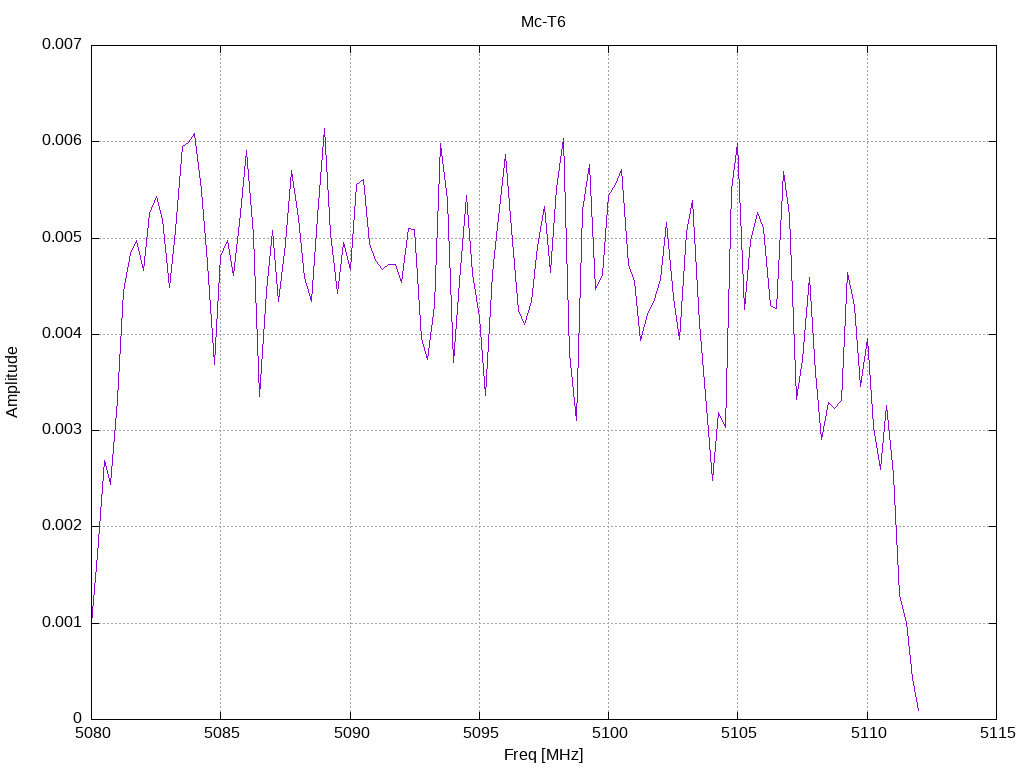Image resolution: width=1024 pixels, height=768 pixels.
Task: Click the 5115 x-axis tick label
Action: tap(997, 733)
